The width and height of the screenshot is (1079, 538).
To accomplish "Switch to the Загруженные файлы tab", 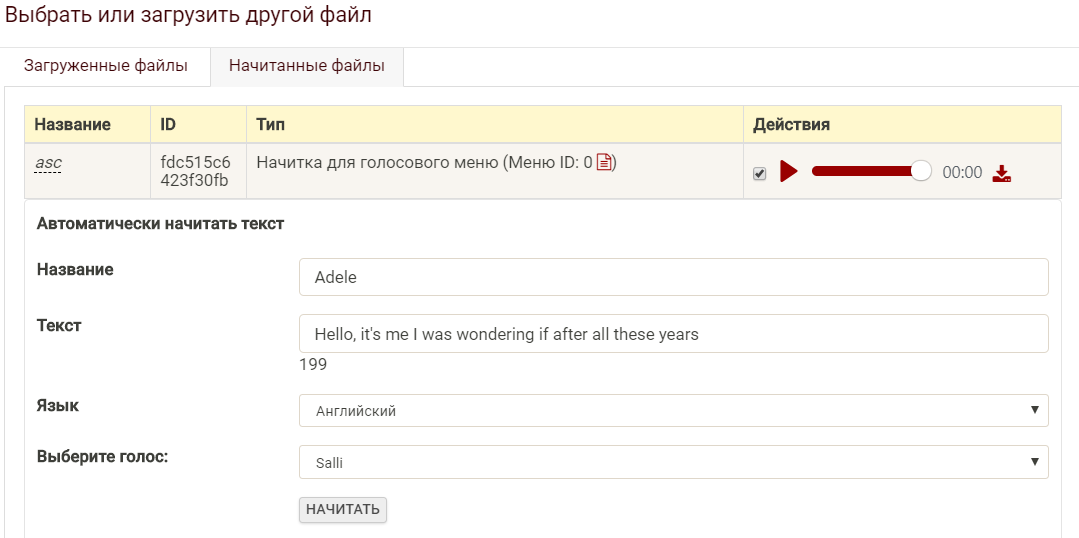I will (106, 67).
